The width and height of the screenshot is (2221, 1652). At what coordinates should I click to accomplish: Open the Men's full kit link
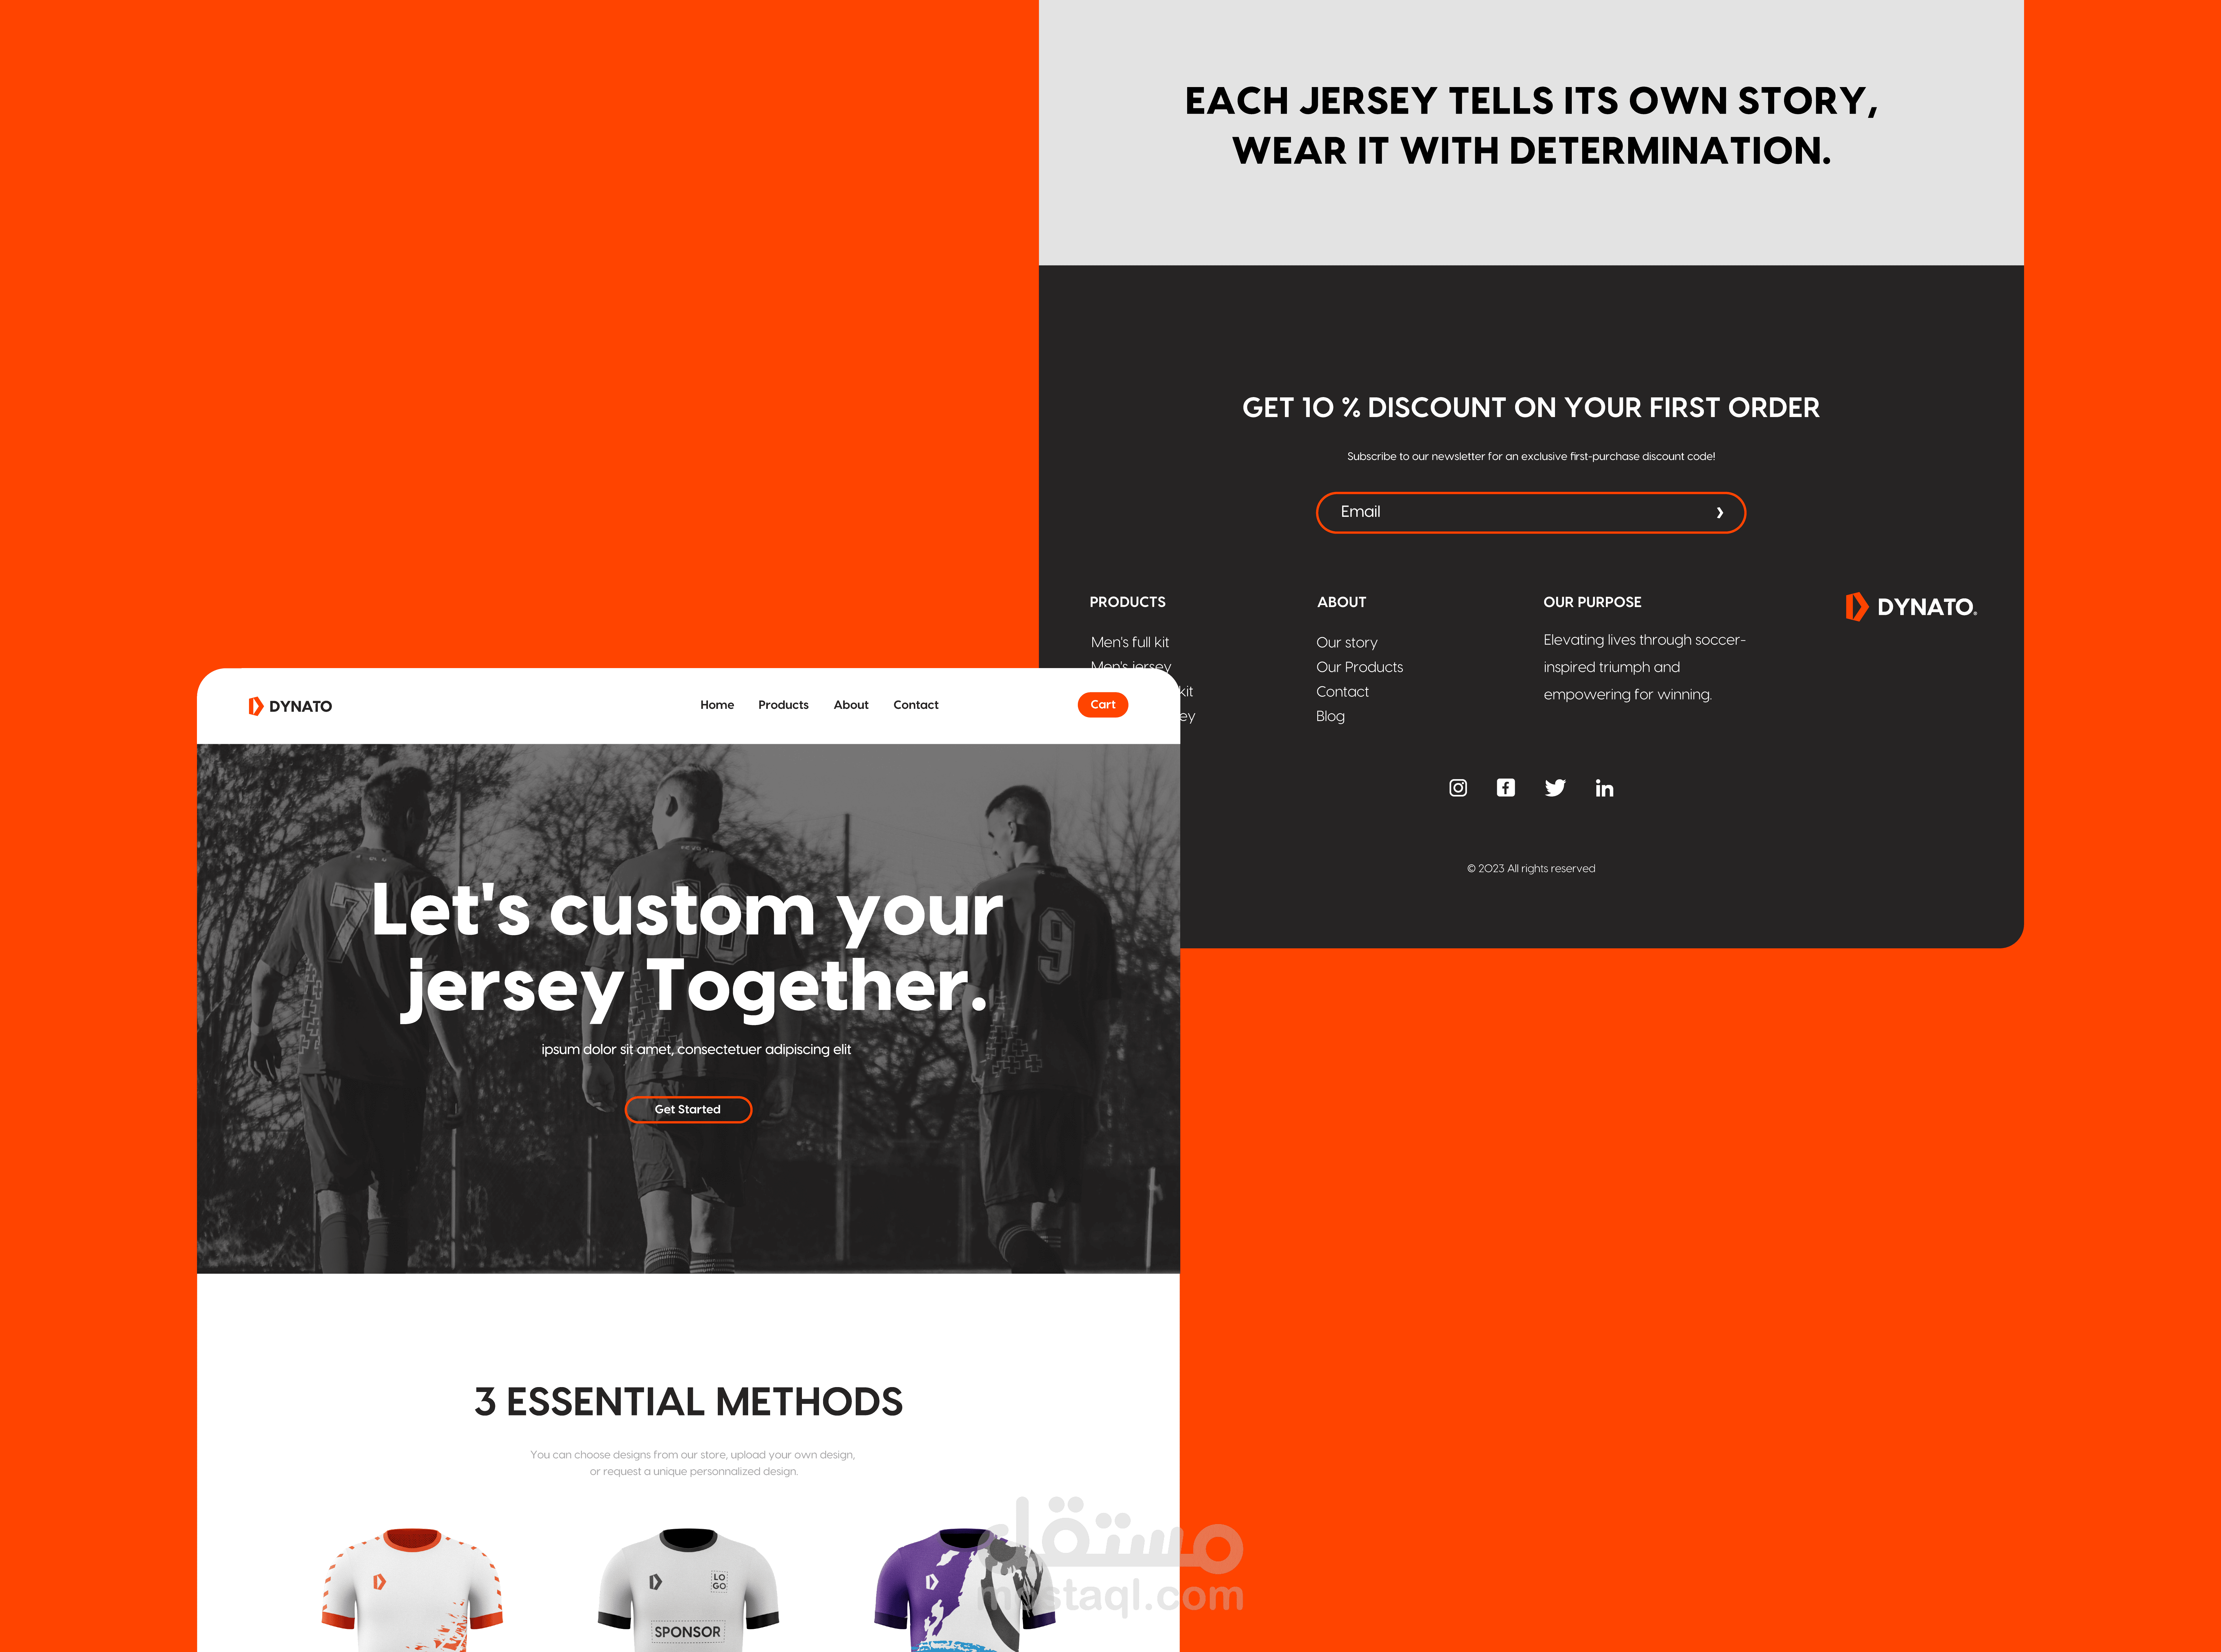(x=1130, y=642)
